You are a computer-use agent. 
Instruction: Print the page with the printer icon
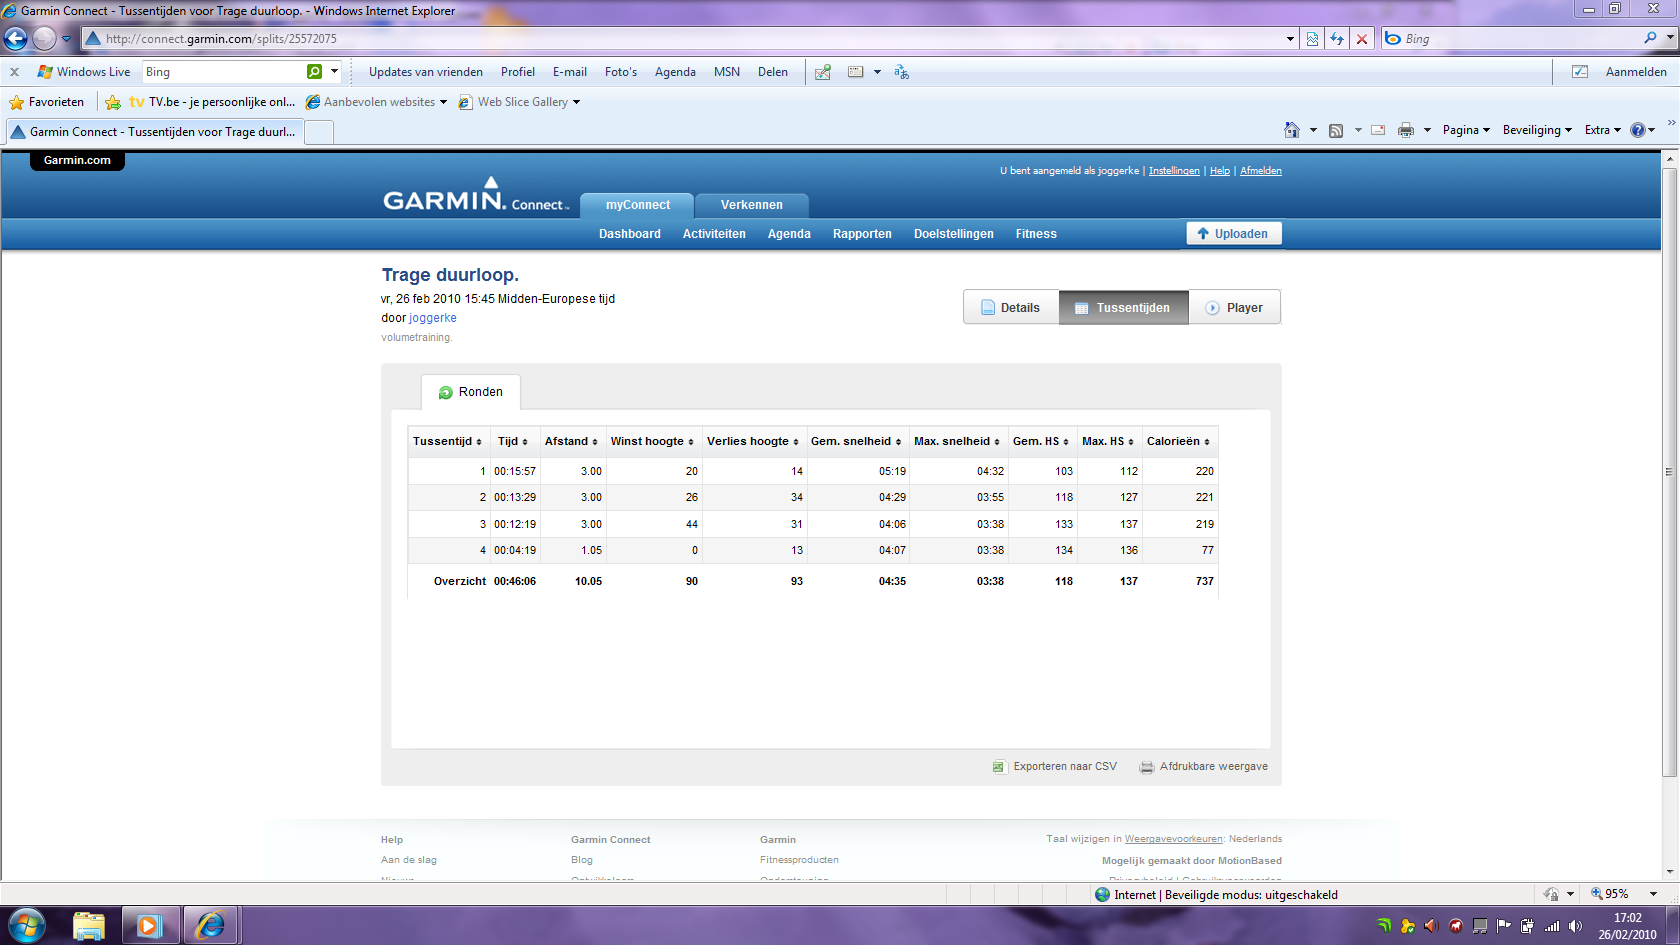coord(1406,130)
